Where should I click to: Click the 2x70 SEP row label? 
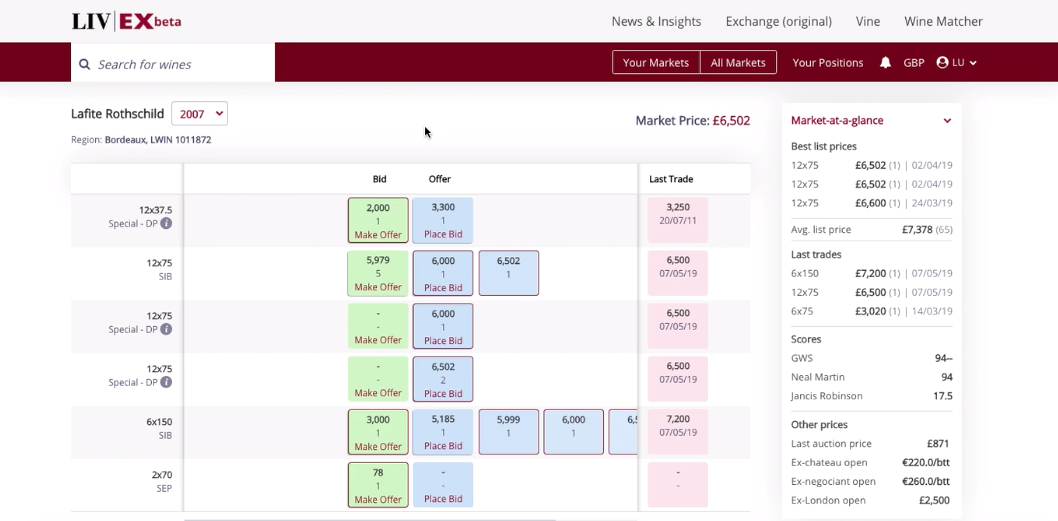pos(162,481)
